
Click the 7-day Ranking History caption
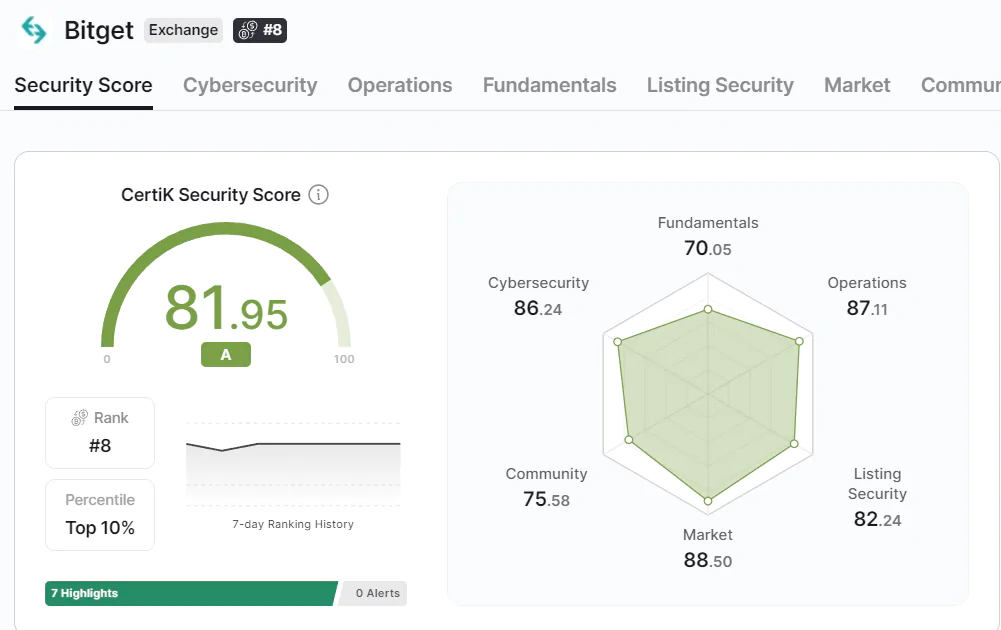(293, 524)
